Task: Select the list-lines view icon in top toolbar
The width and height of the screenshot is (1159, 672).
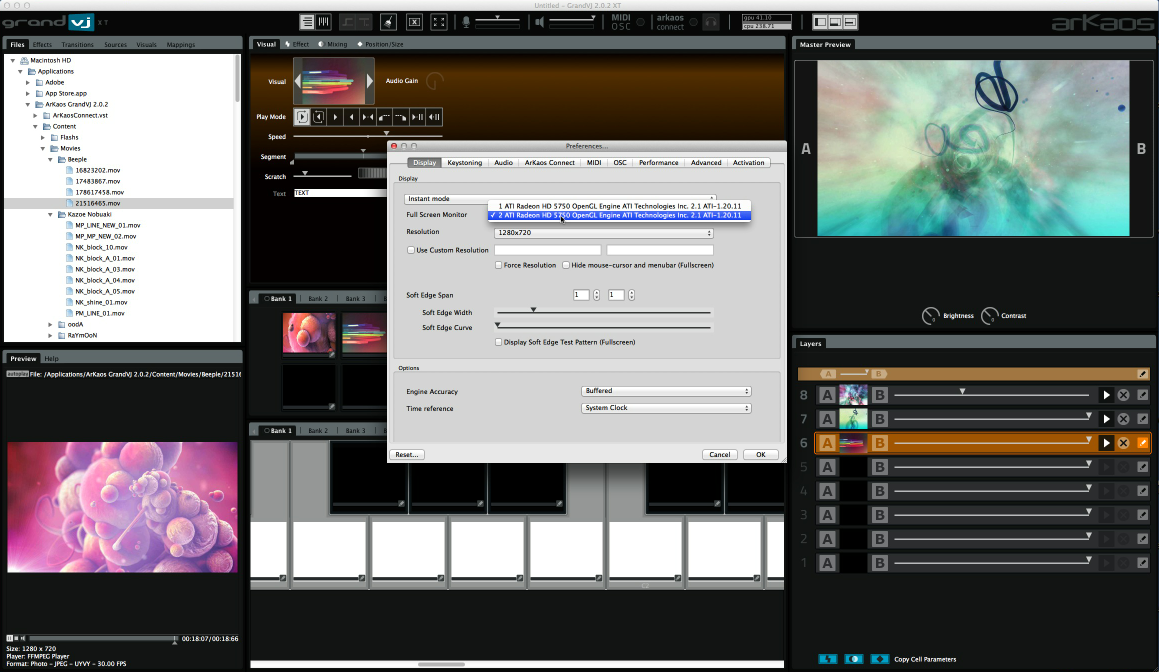Action: (307, 22)
